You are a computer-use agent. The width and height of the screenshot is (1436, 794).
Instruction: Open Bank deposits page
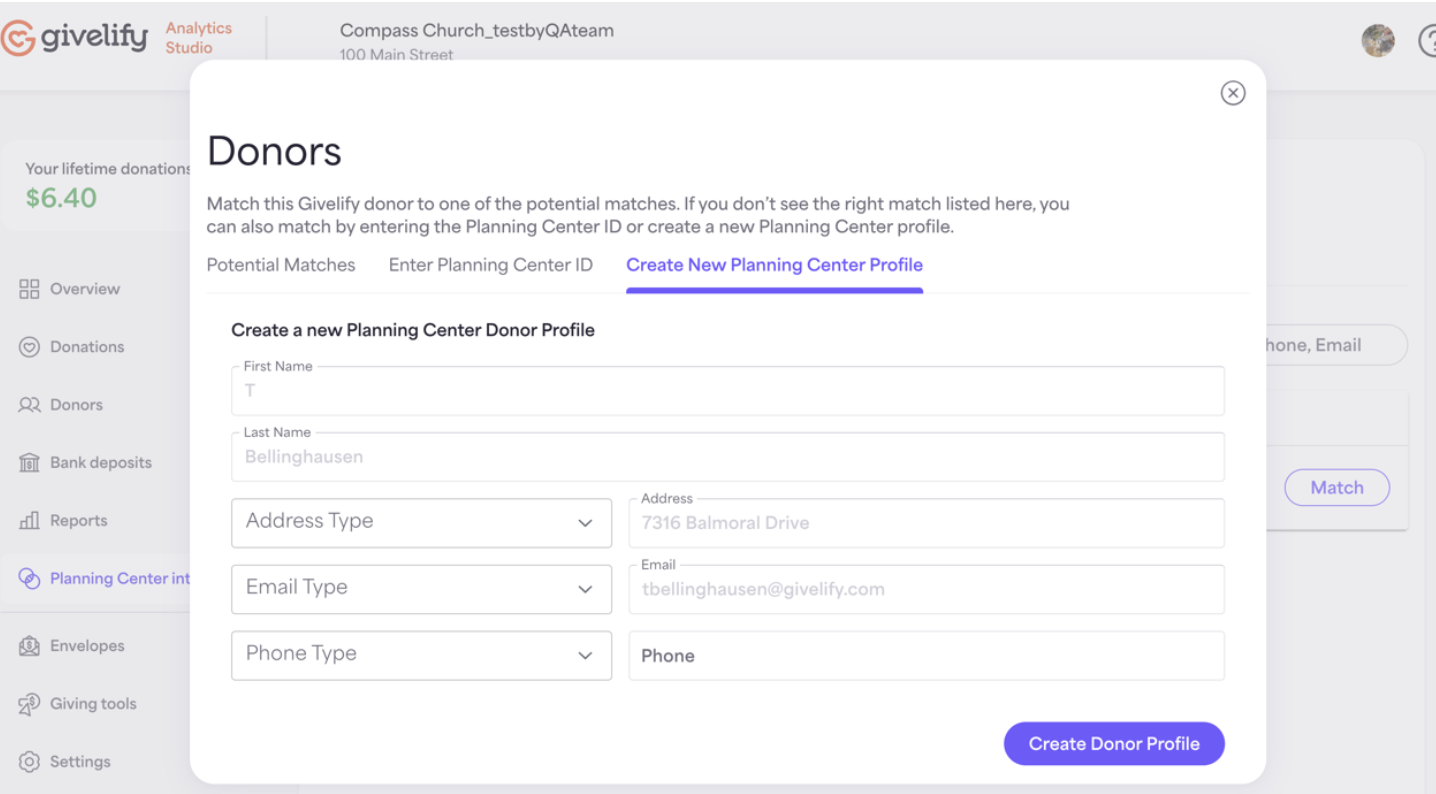click(x=101, y=463)
